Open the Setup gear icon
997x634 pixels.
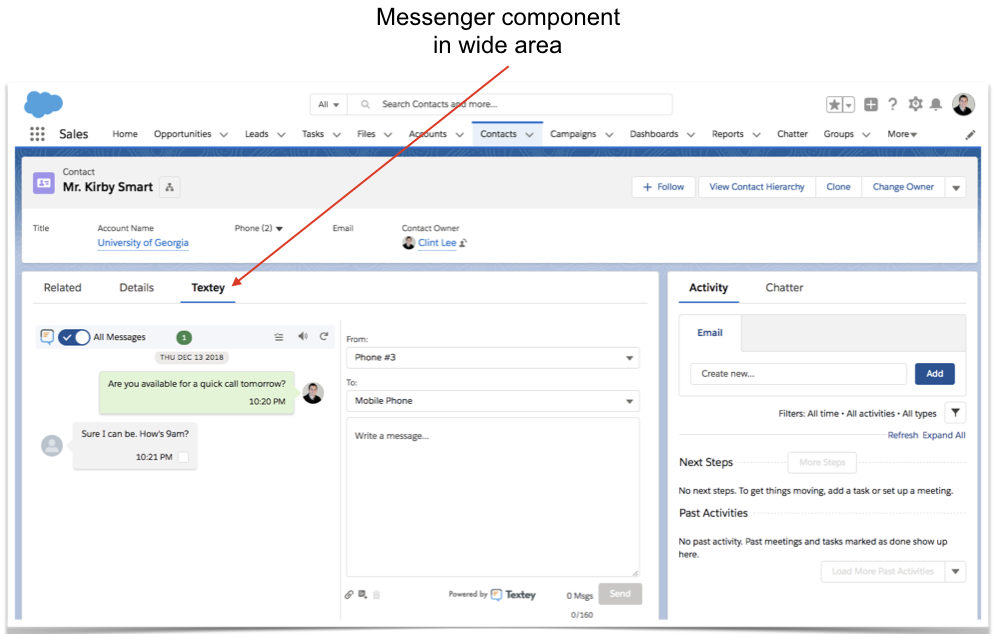915,104
